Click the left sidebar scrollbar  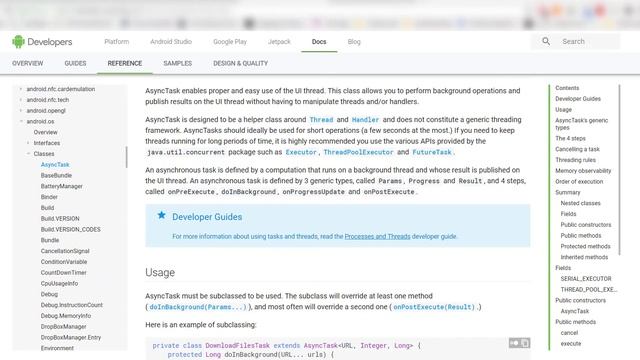coord(127,157)
